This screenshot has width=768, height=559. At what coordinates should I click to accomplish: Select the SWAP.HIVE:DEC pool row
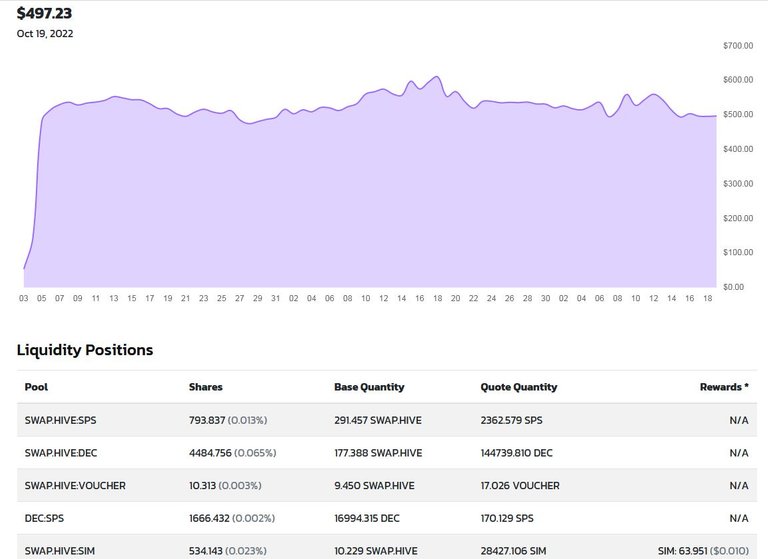[387, 453]
